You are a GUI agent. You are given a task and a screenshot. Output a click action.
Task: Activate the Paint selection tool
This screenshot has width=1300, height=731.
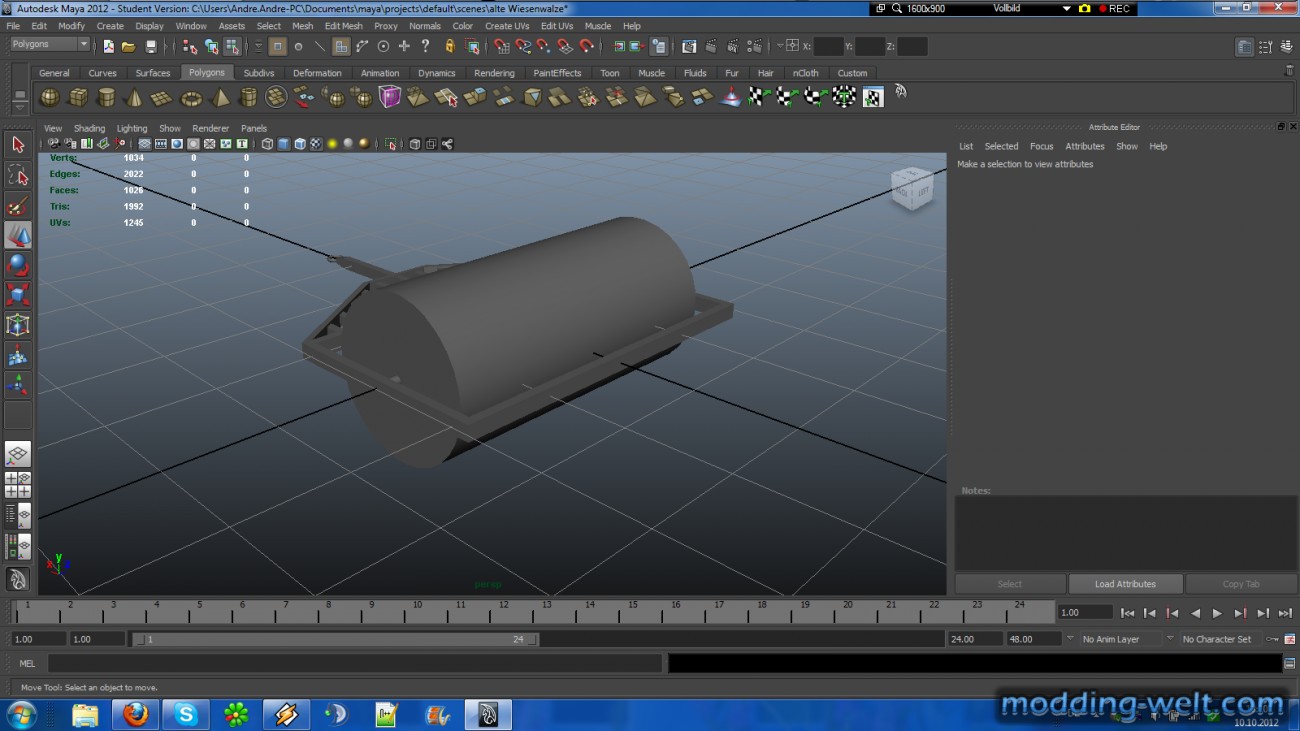18,205
